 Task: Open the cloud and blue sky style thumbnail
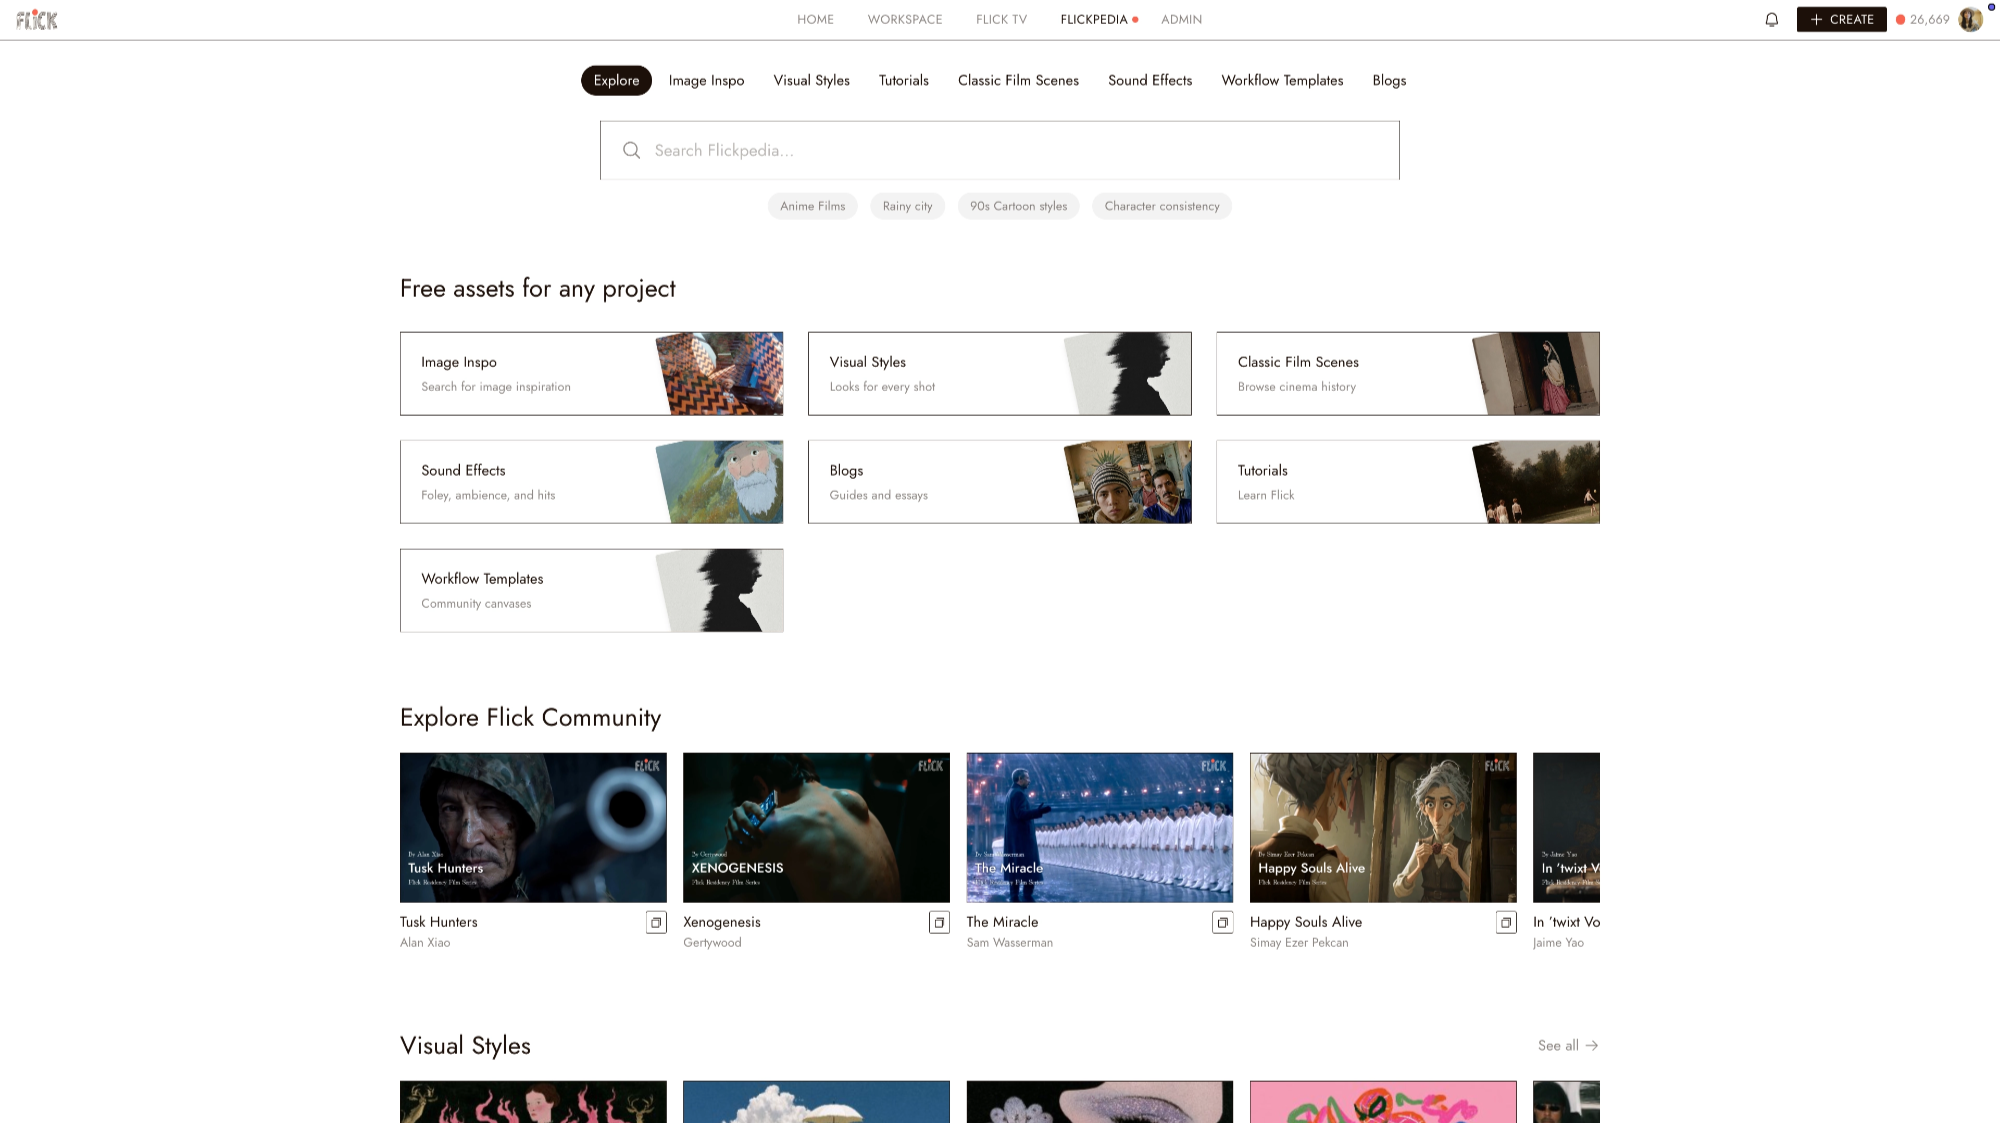816,1102
